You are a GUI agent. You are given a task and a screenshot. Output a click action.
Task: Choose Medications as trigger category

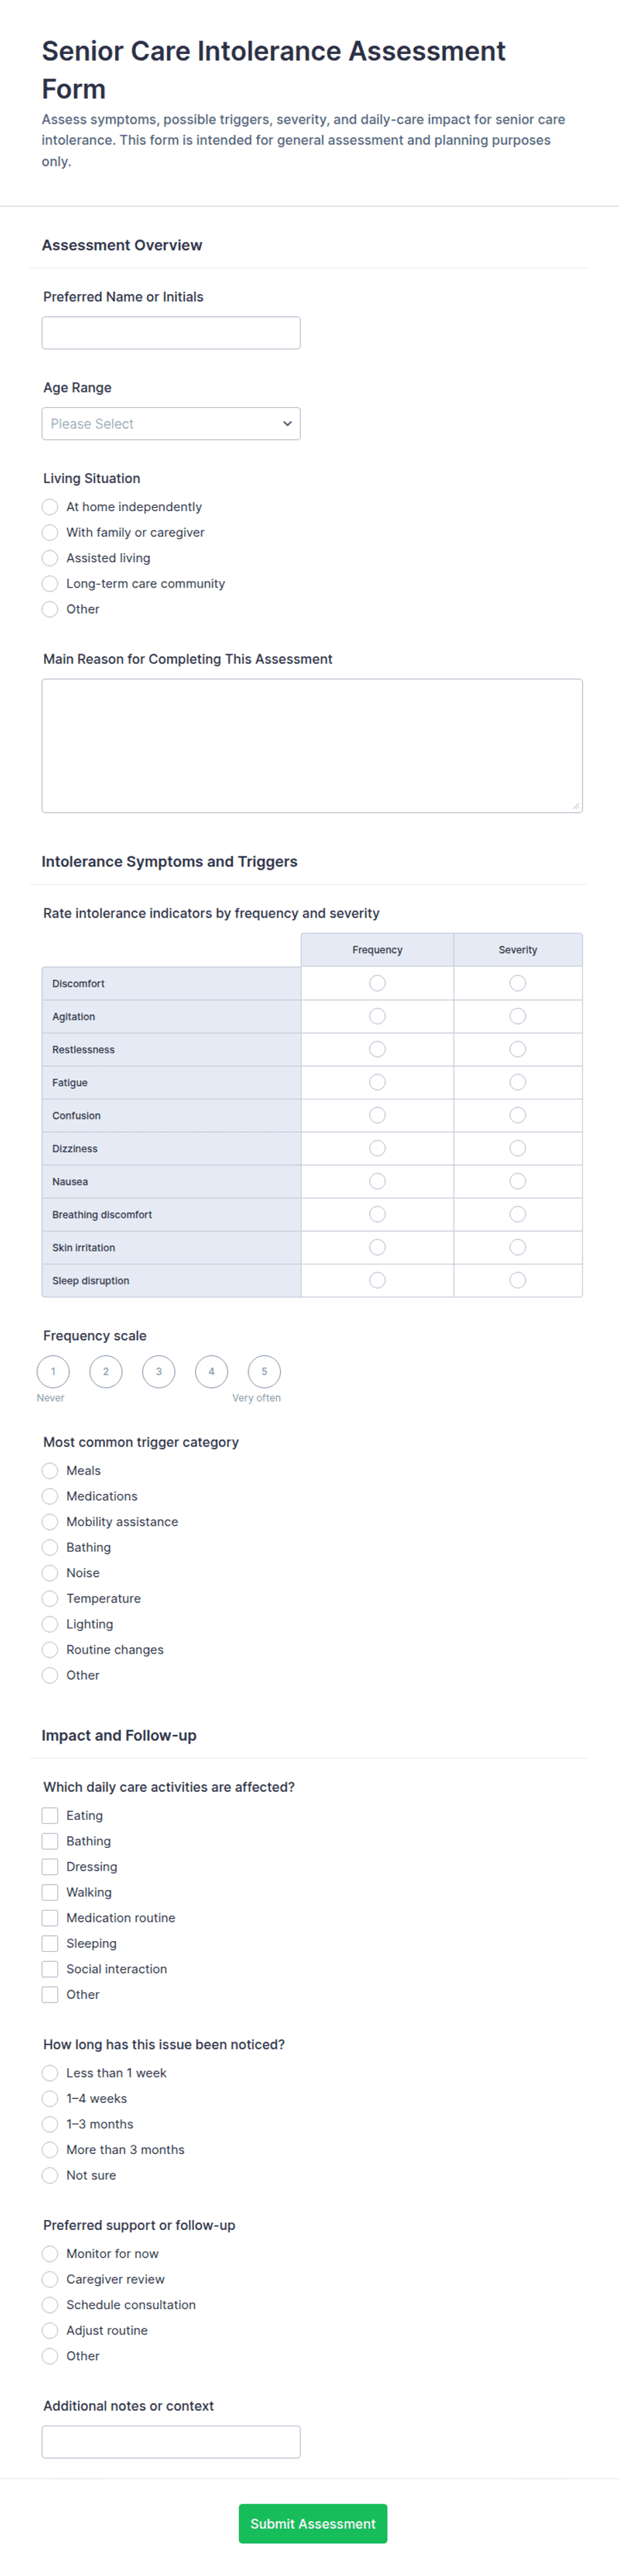coord(50,1497)
